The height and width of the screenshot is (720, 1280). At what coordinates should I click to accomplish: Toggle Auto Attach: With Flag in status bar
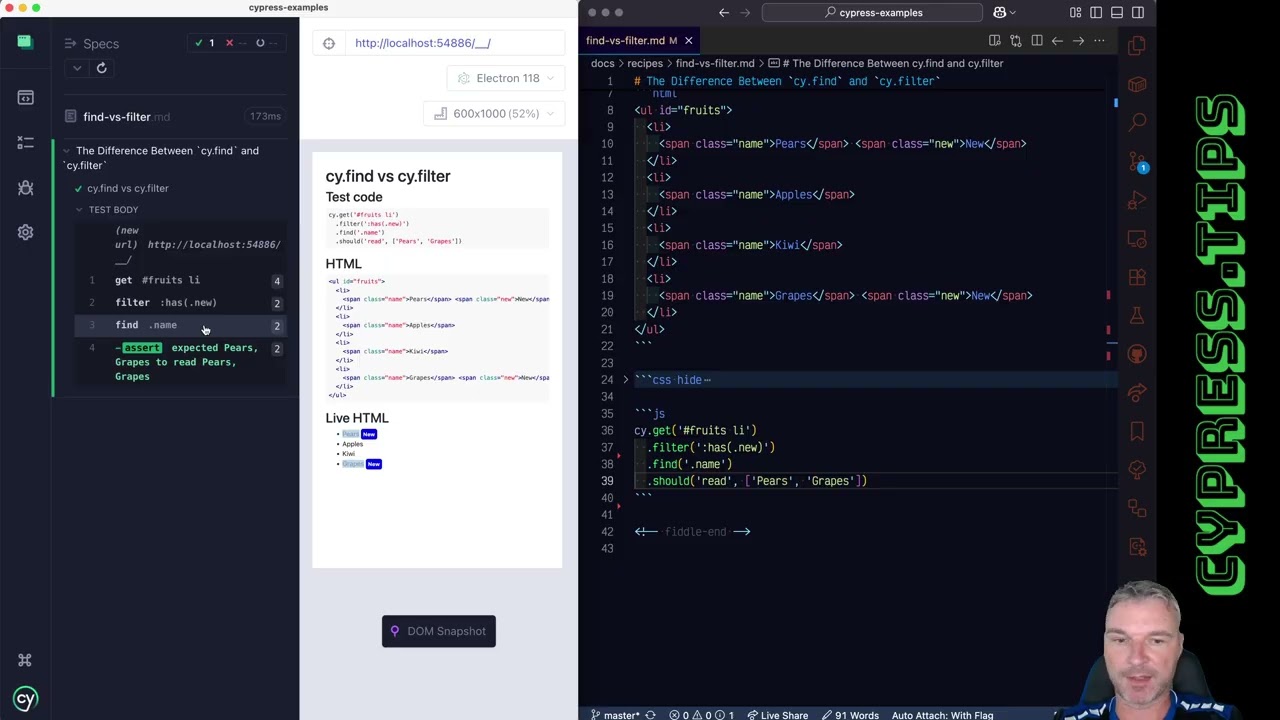[x=942, y=715]
